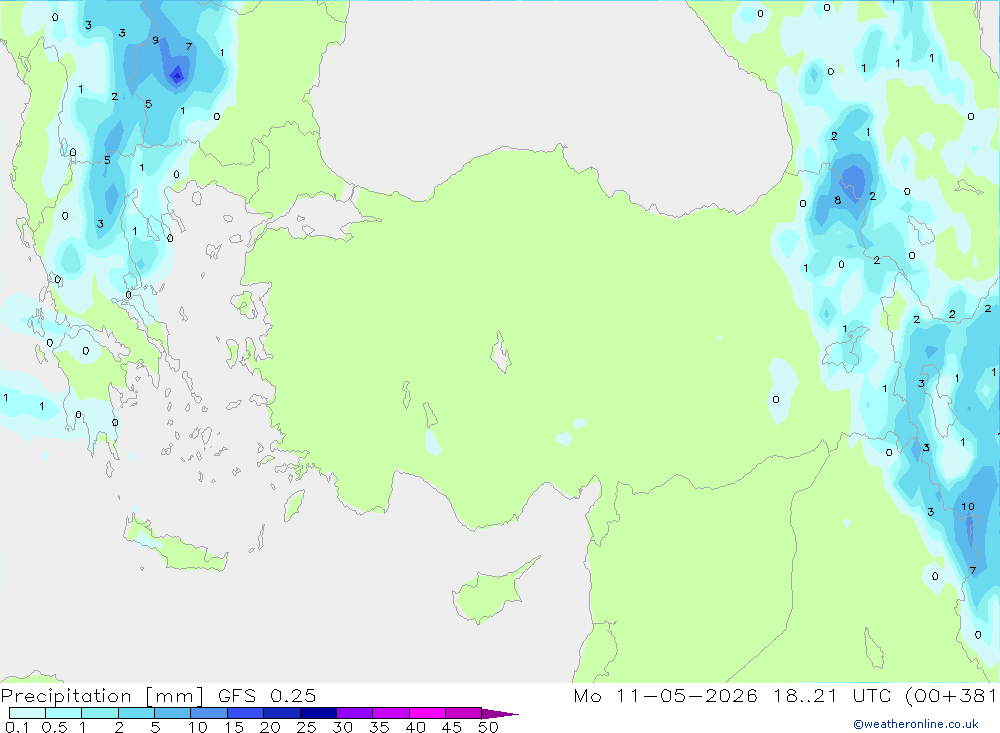This screenshot has height=733, width=1000.
Task: Click the 40–45 mm magenta legend swatch
Action: (427, 713)
